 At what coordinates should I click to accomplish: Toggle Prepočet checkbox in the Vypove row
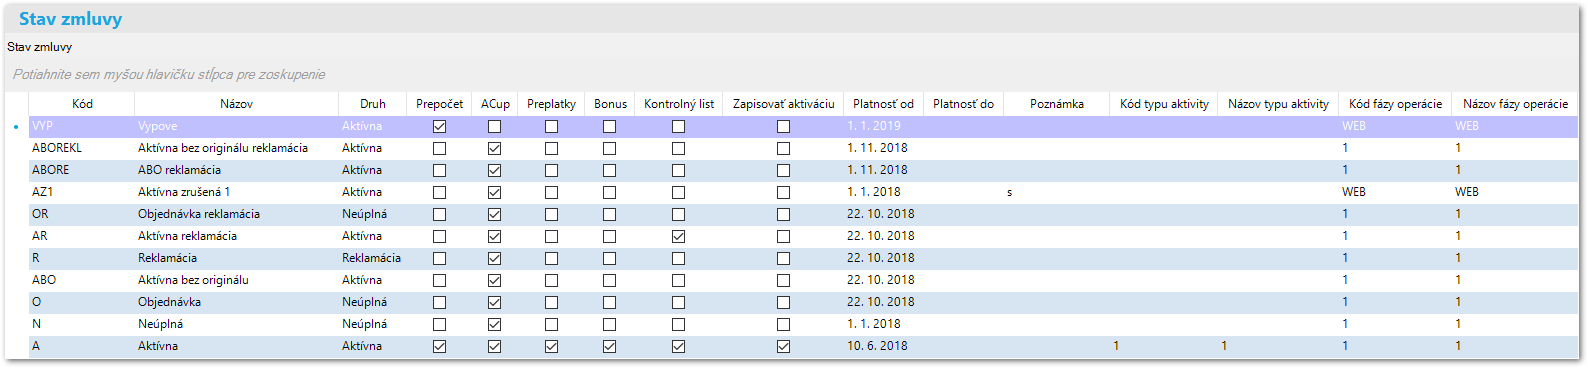pos(439,127)
